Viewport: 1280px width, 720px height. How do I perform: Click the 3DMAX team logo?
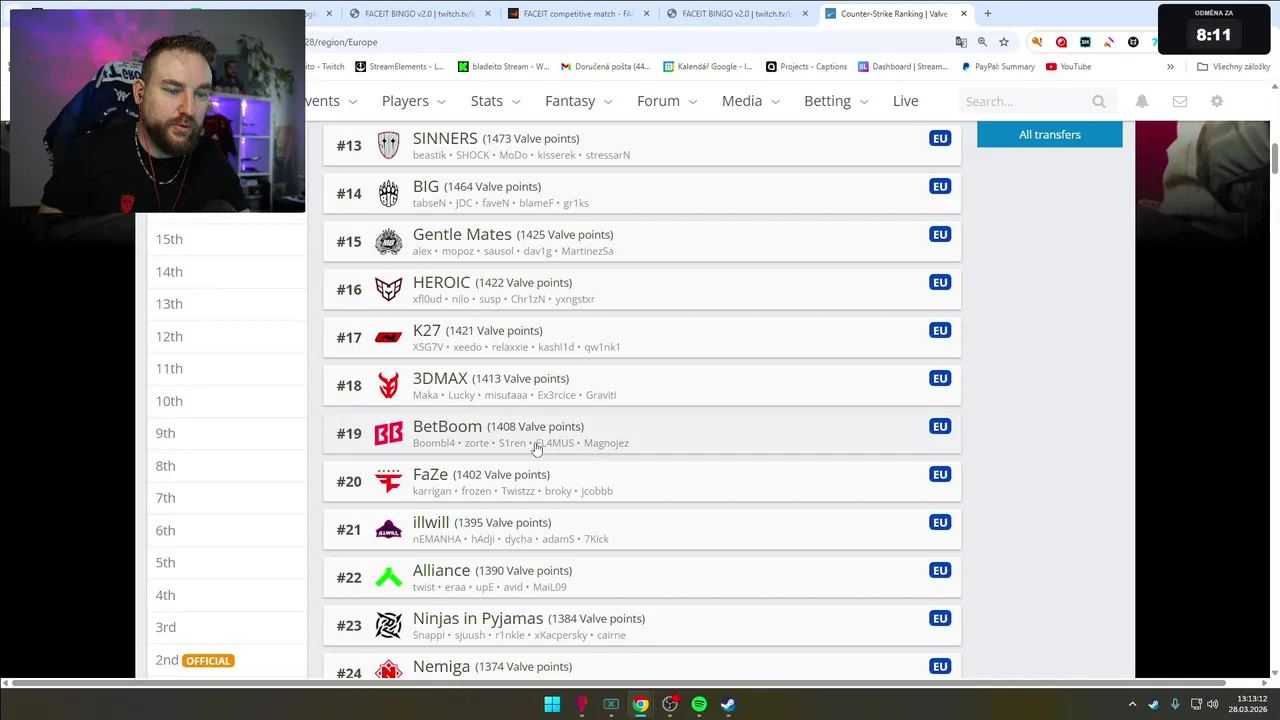(388, 385)
